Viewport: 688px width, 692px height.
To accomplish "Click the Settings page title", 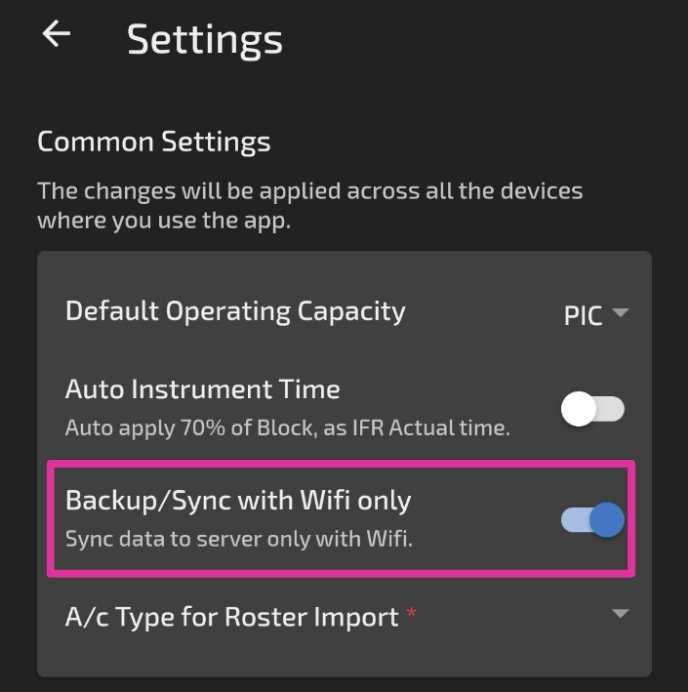I will pos(205,40).
